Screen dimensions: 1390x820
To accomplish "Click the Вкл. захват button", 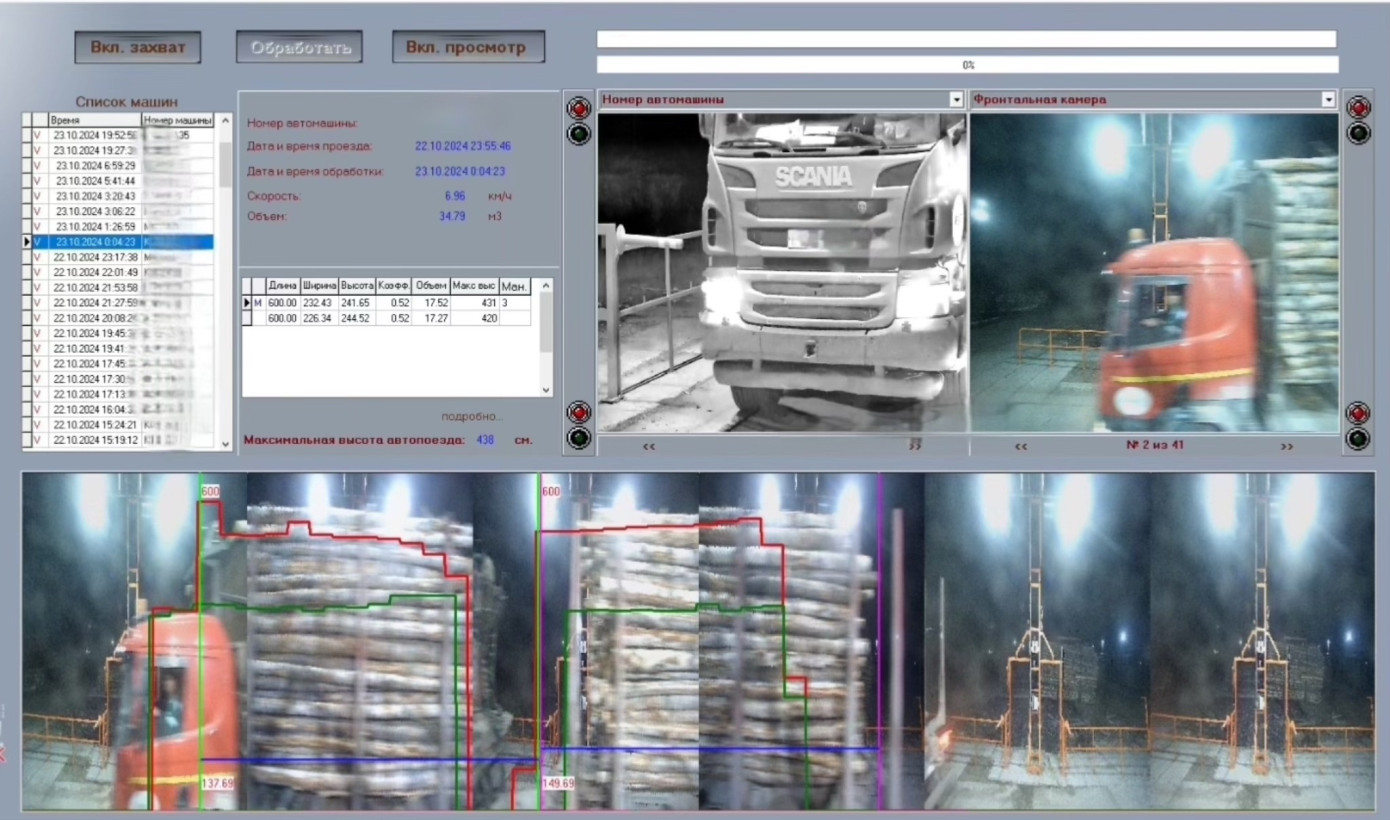I will coord(138,47).
